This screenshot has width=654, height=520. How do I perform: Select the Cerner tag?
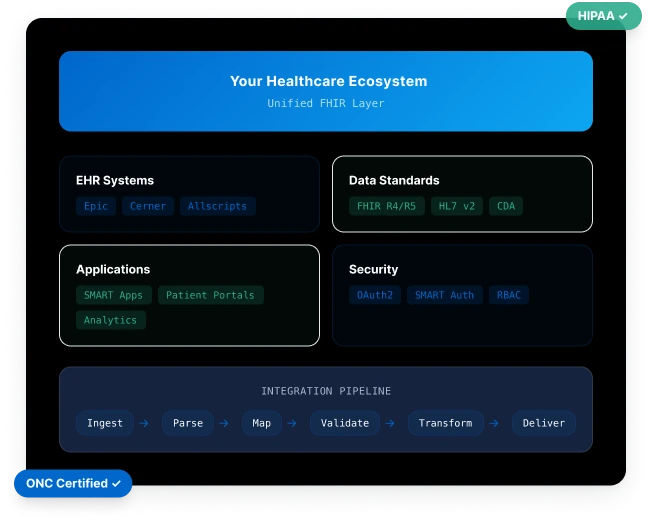[x=148, y=207]
